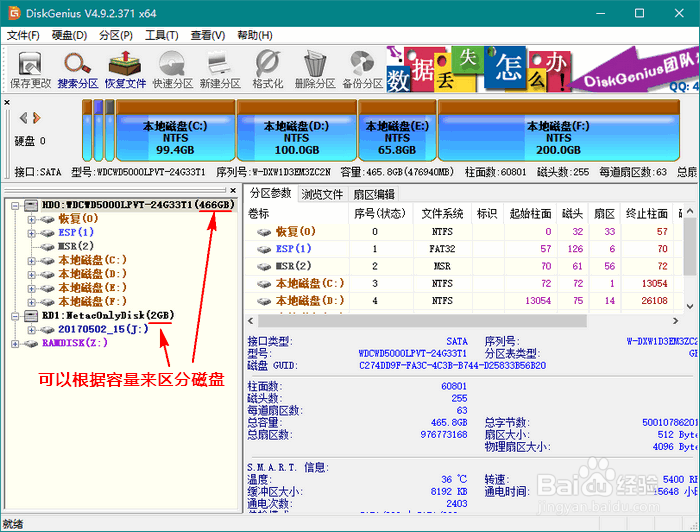Select partition block 本地磁盘(C:) 99.4GB
The image size is (700, 532).
click(175, 130)
